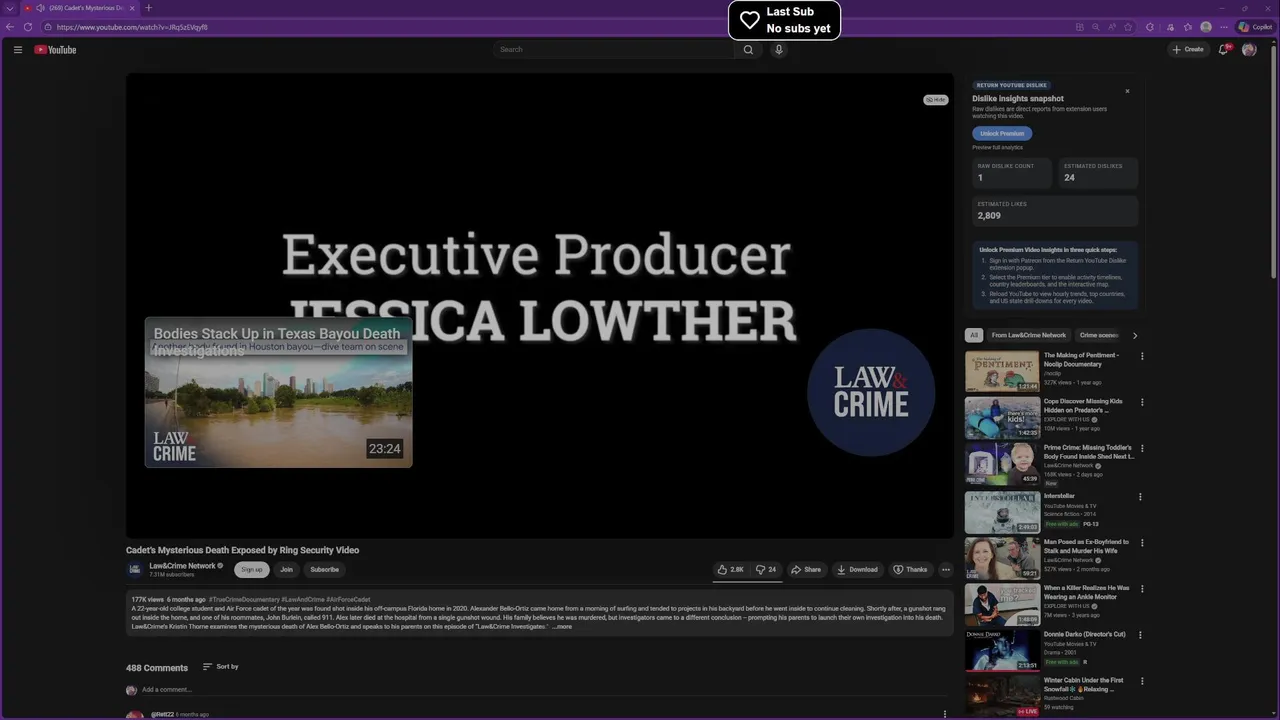Open Prime Crime Missing Toddler's Body video
The image size is (1280, 720).
click(1002, 465)
